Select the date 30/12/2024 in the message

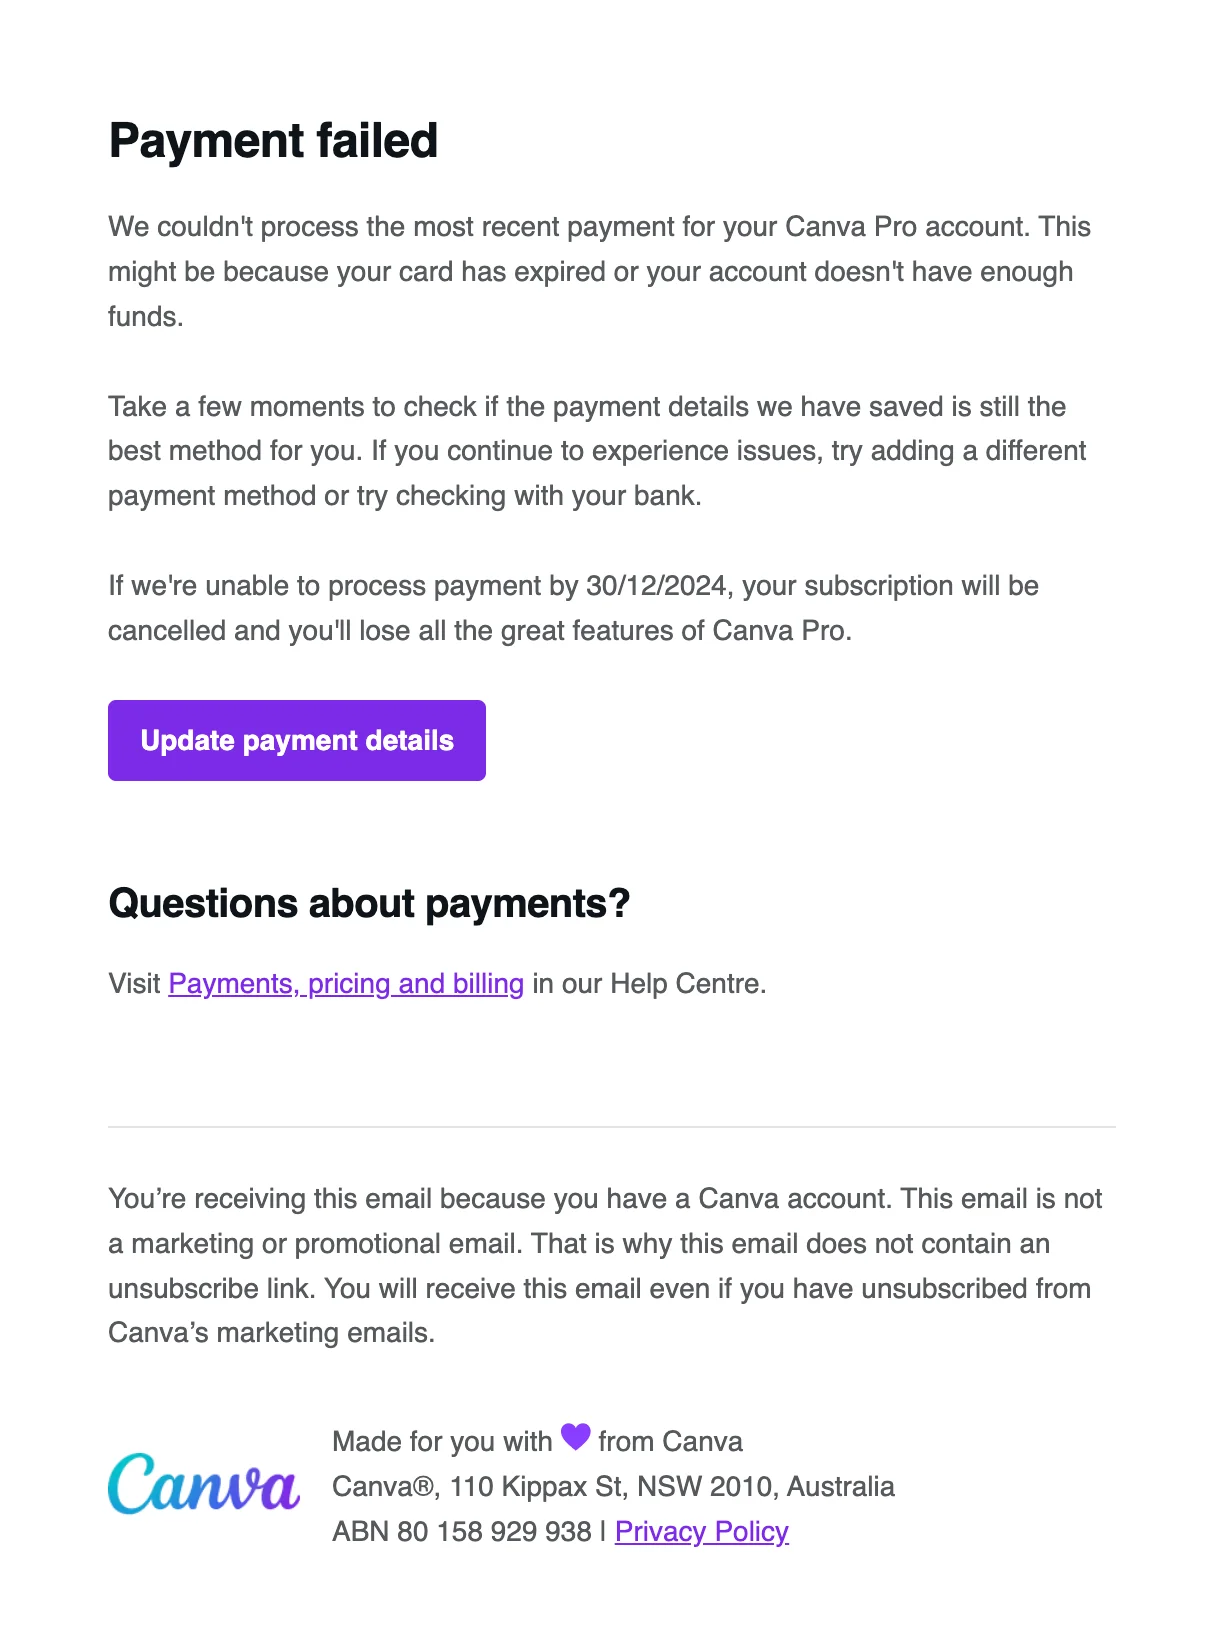pyautogui.click(x=657, y=586)
